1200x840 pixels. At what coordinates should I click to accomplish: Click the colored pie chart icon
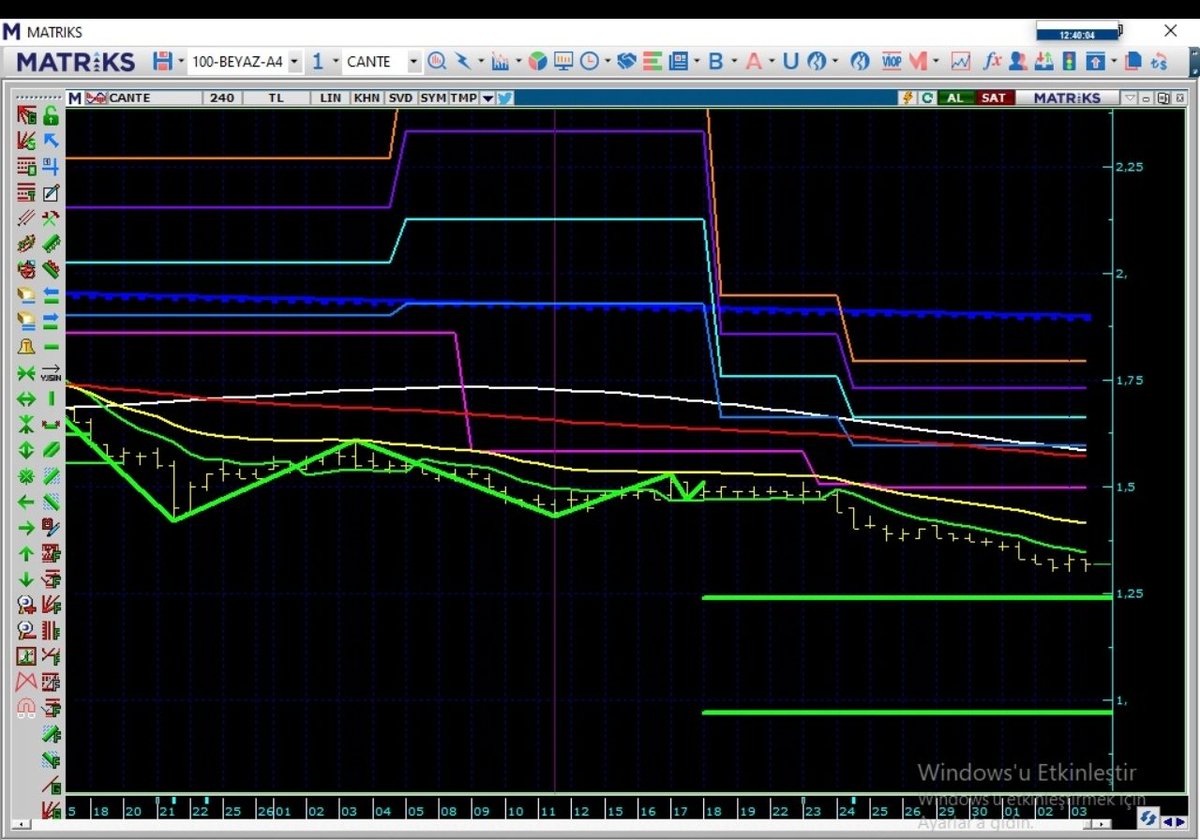click(x=538, y=61)
